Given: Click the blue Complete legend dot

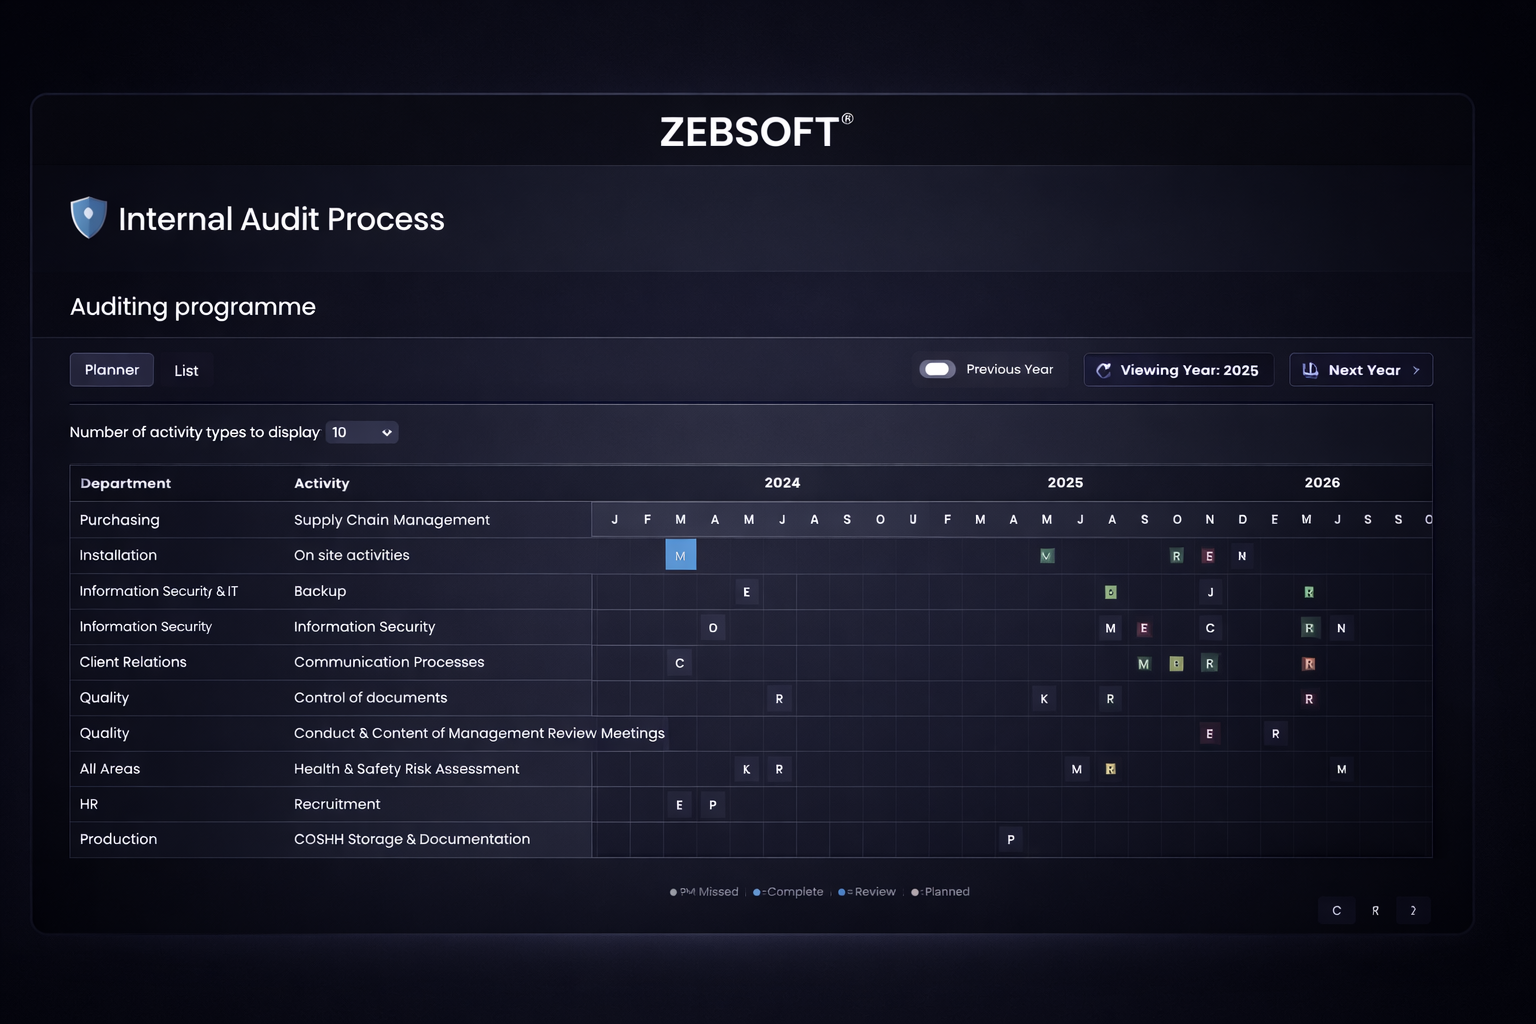Looking at the screenshot, I should pos(757,892).
